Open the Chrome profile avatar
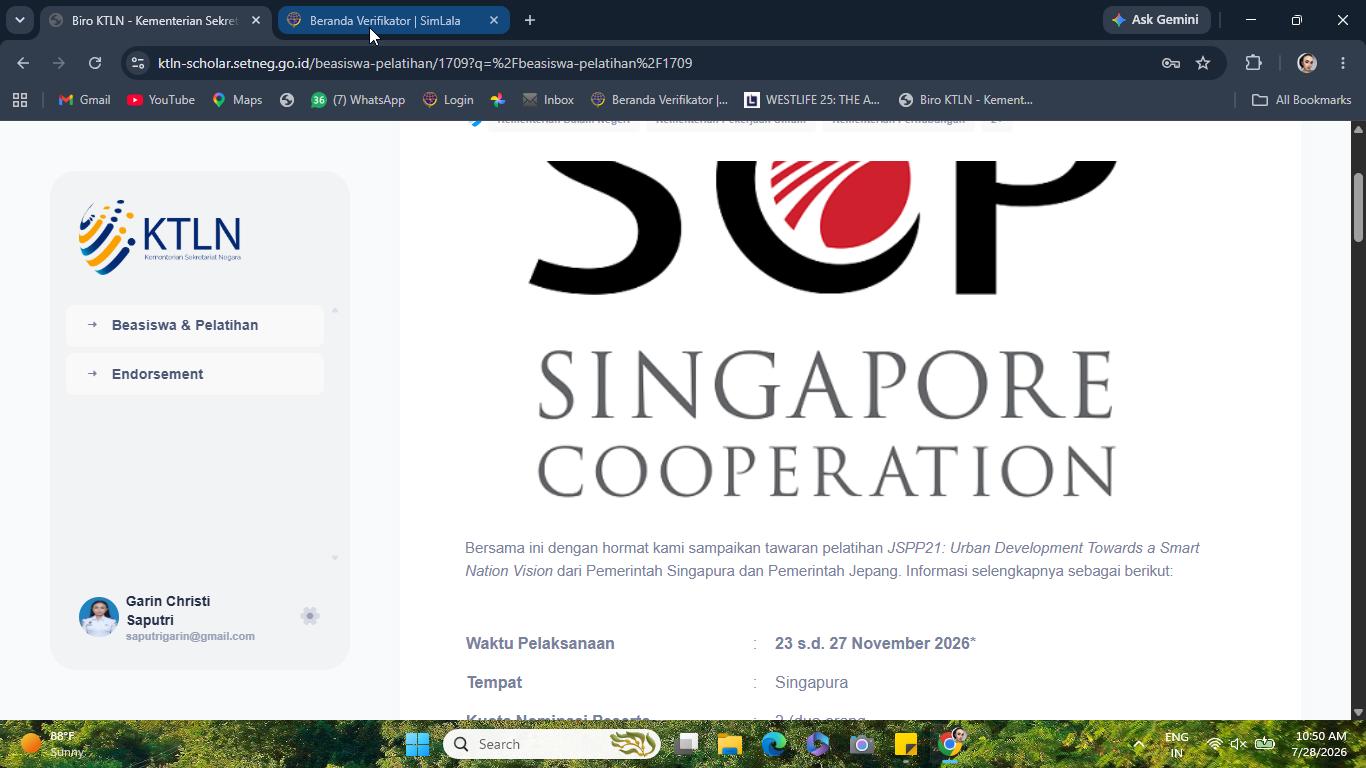1366x768 pixels. pos(1307,63)
